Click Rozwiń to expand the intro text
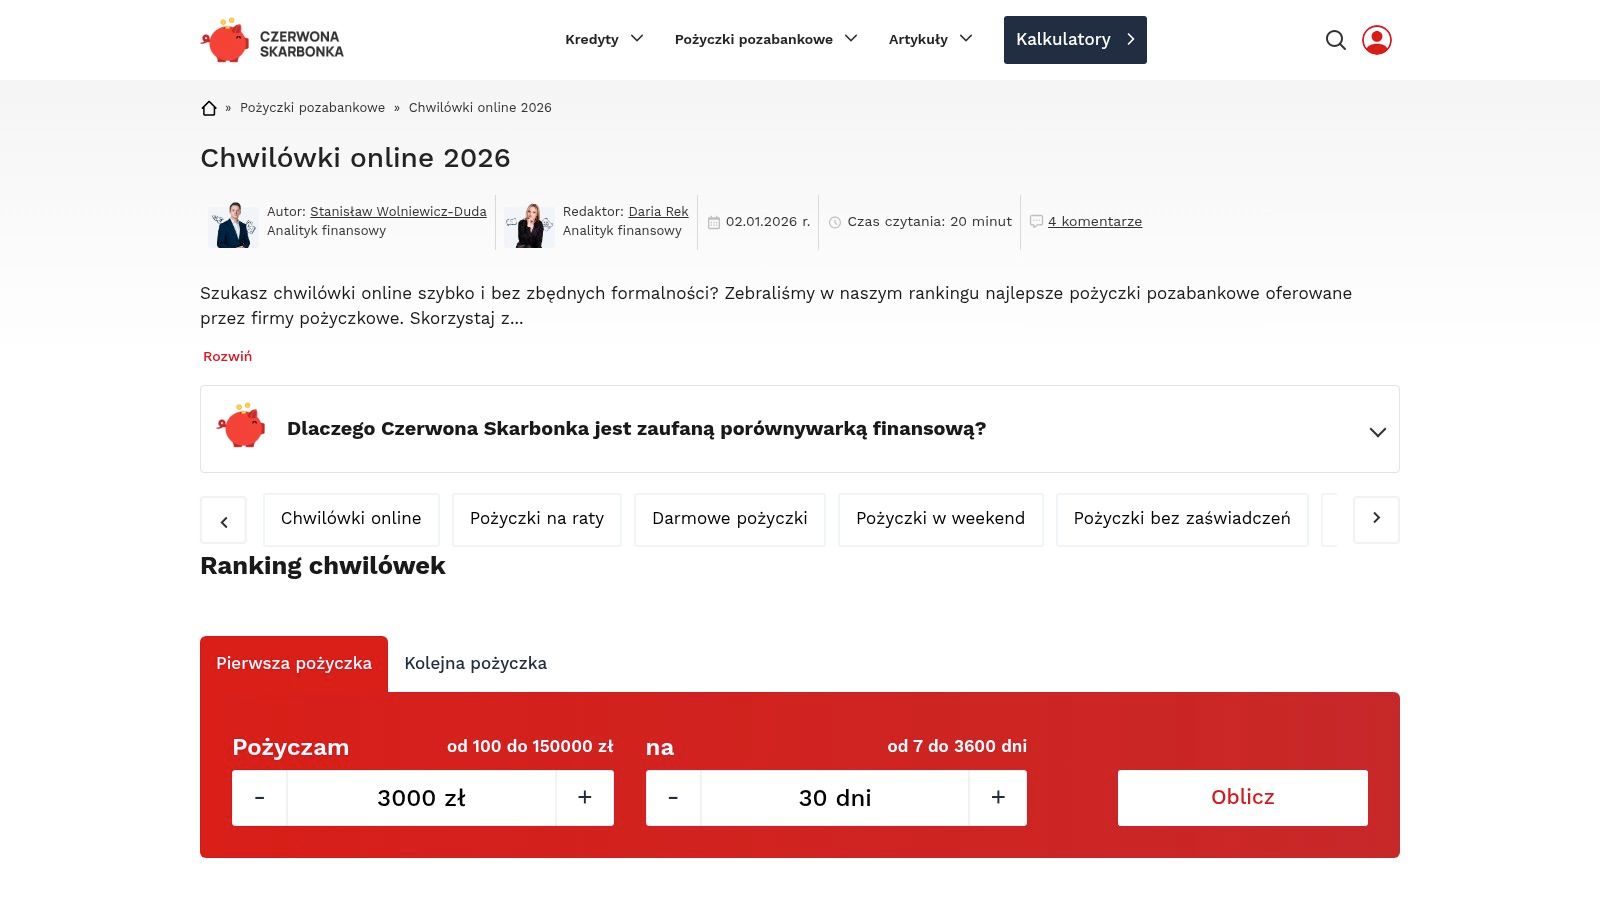This screenshot has height=900, width=1600. [x=227, y=356]
